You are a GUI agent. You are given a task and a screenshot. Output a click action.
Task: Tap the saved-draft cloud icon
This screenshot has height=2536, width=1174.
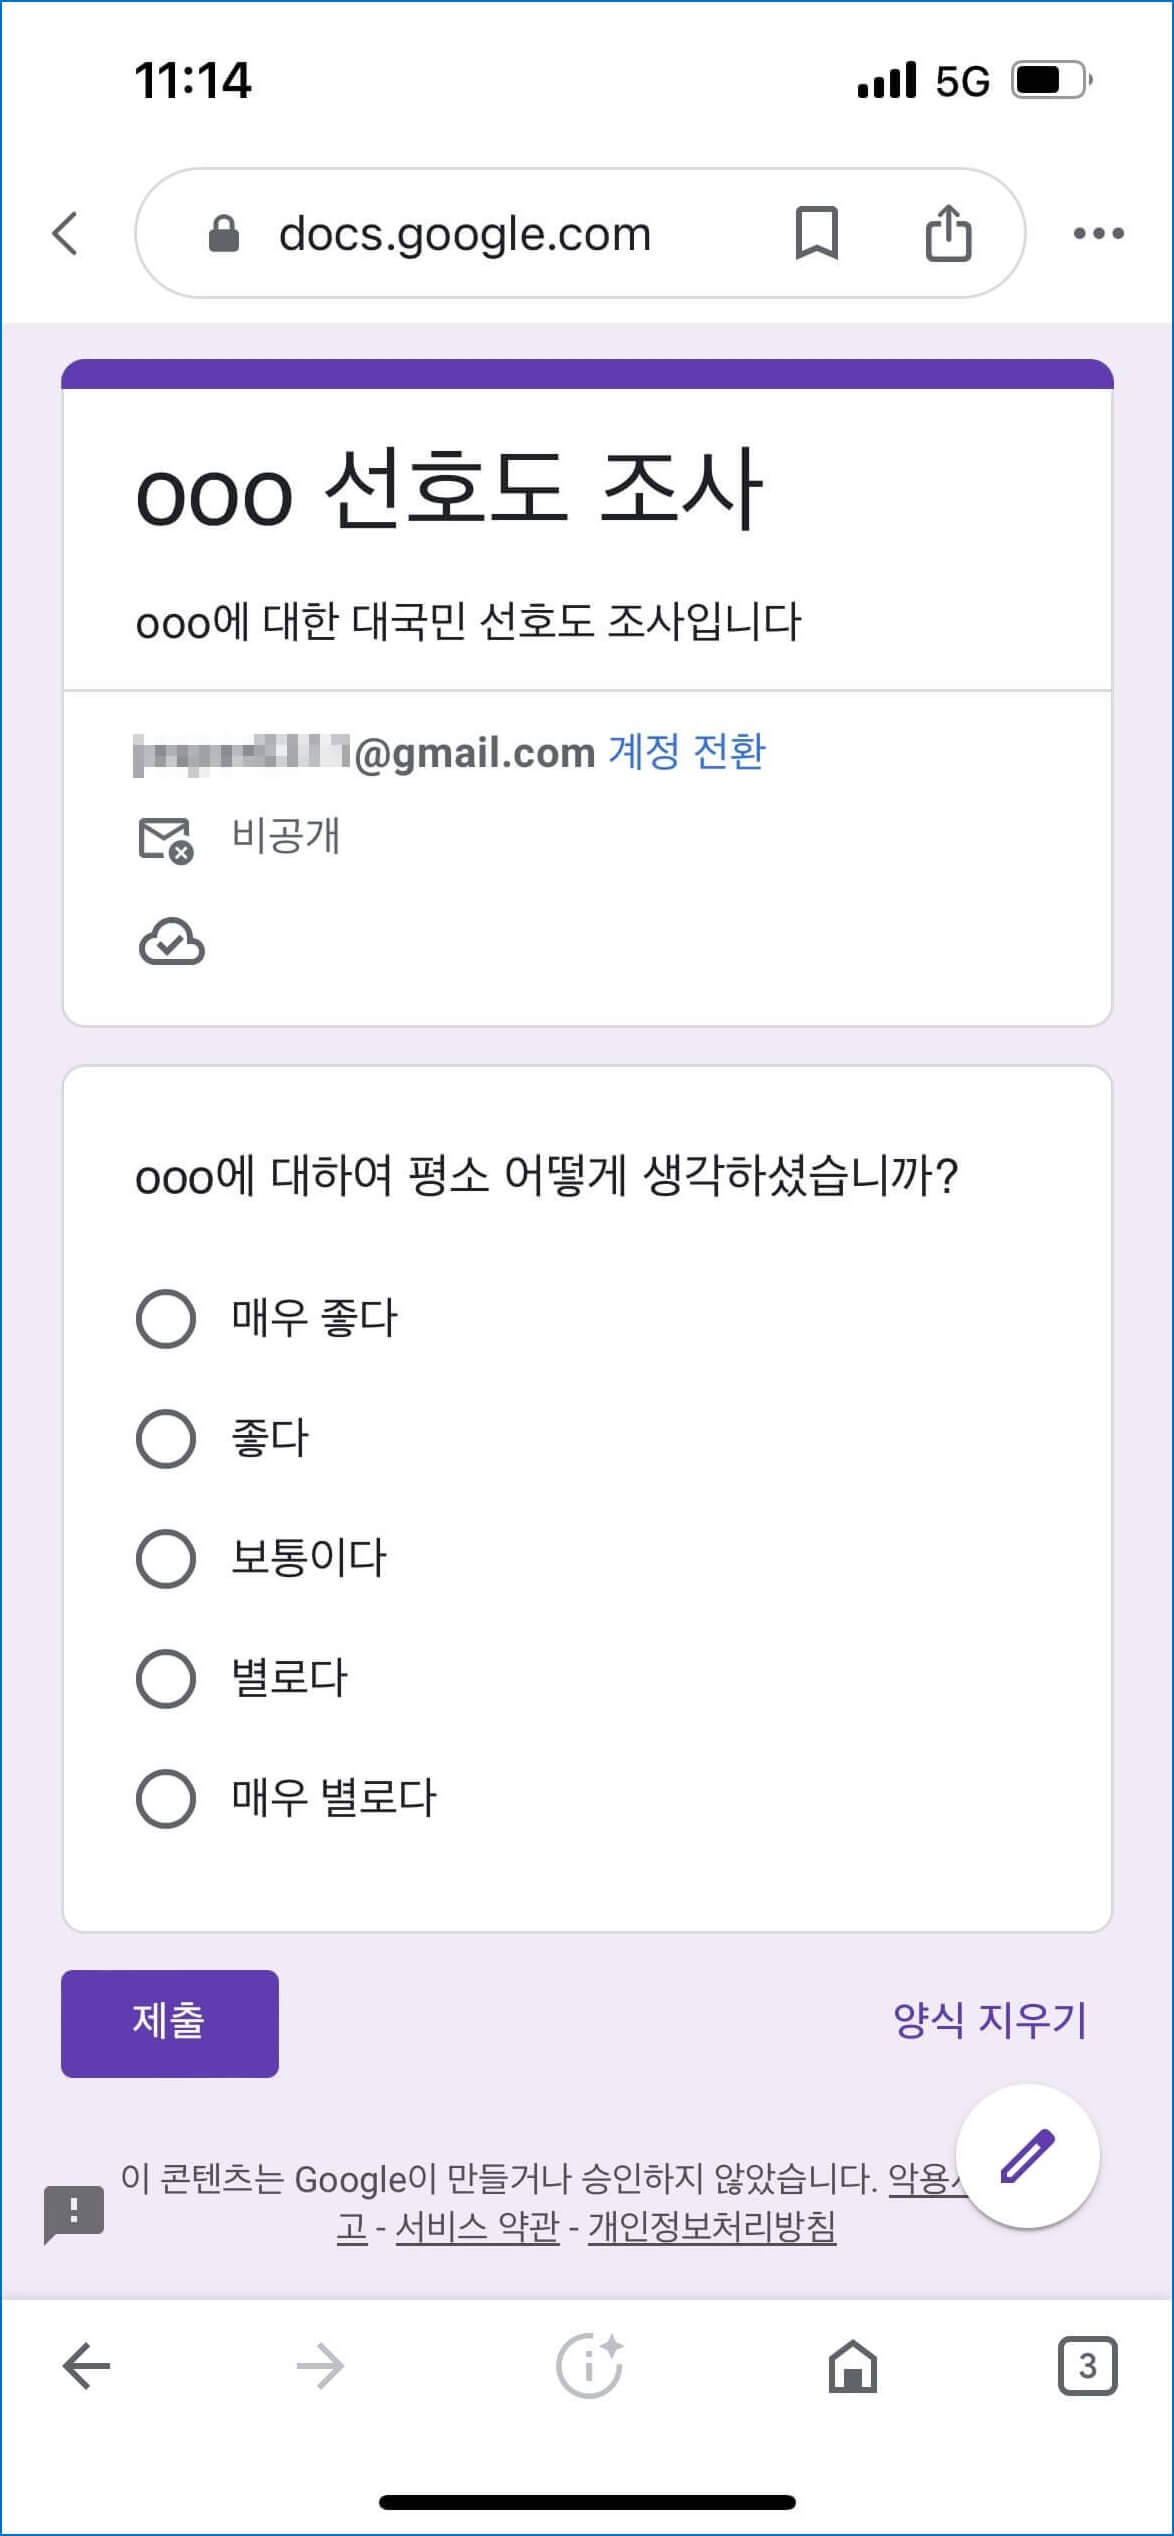click(x=171, y=938)
